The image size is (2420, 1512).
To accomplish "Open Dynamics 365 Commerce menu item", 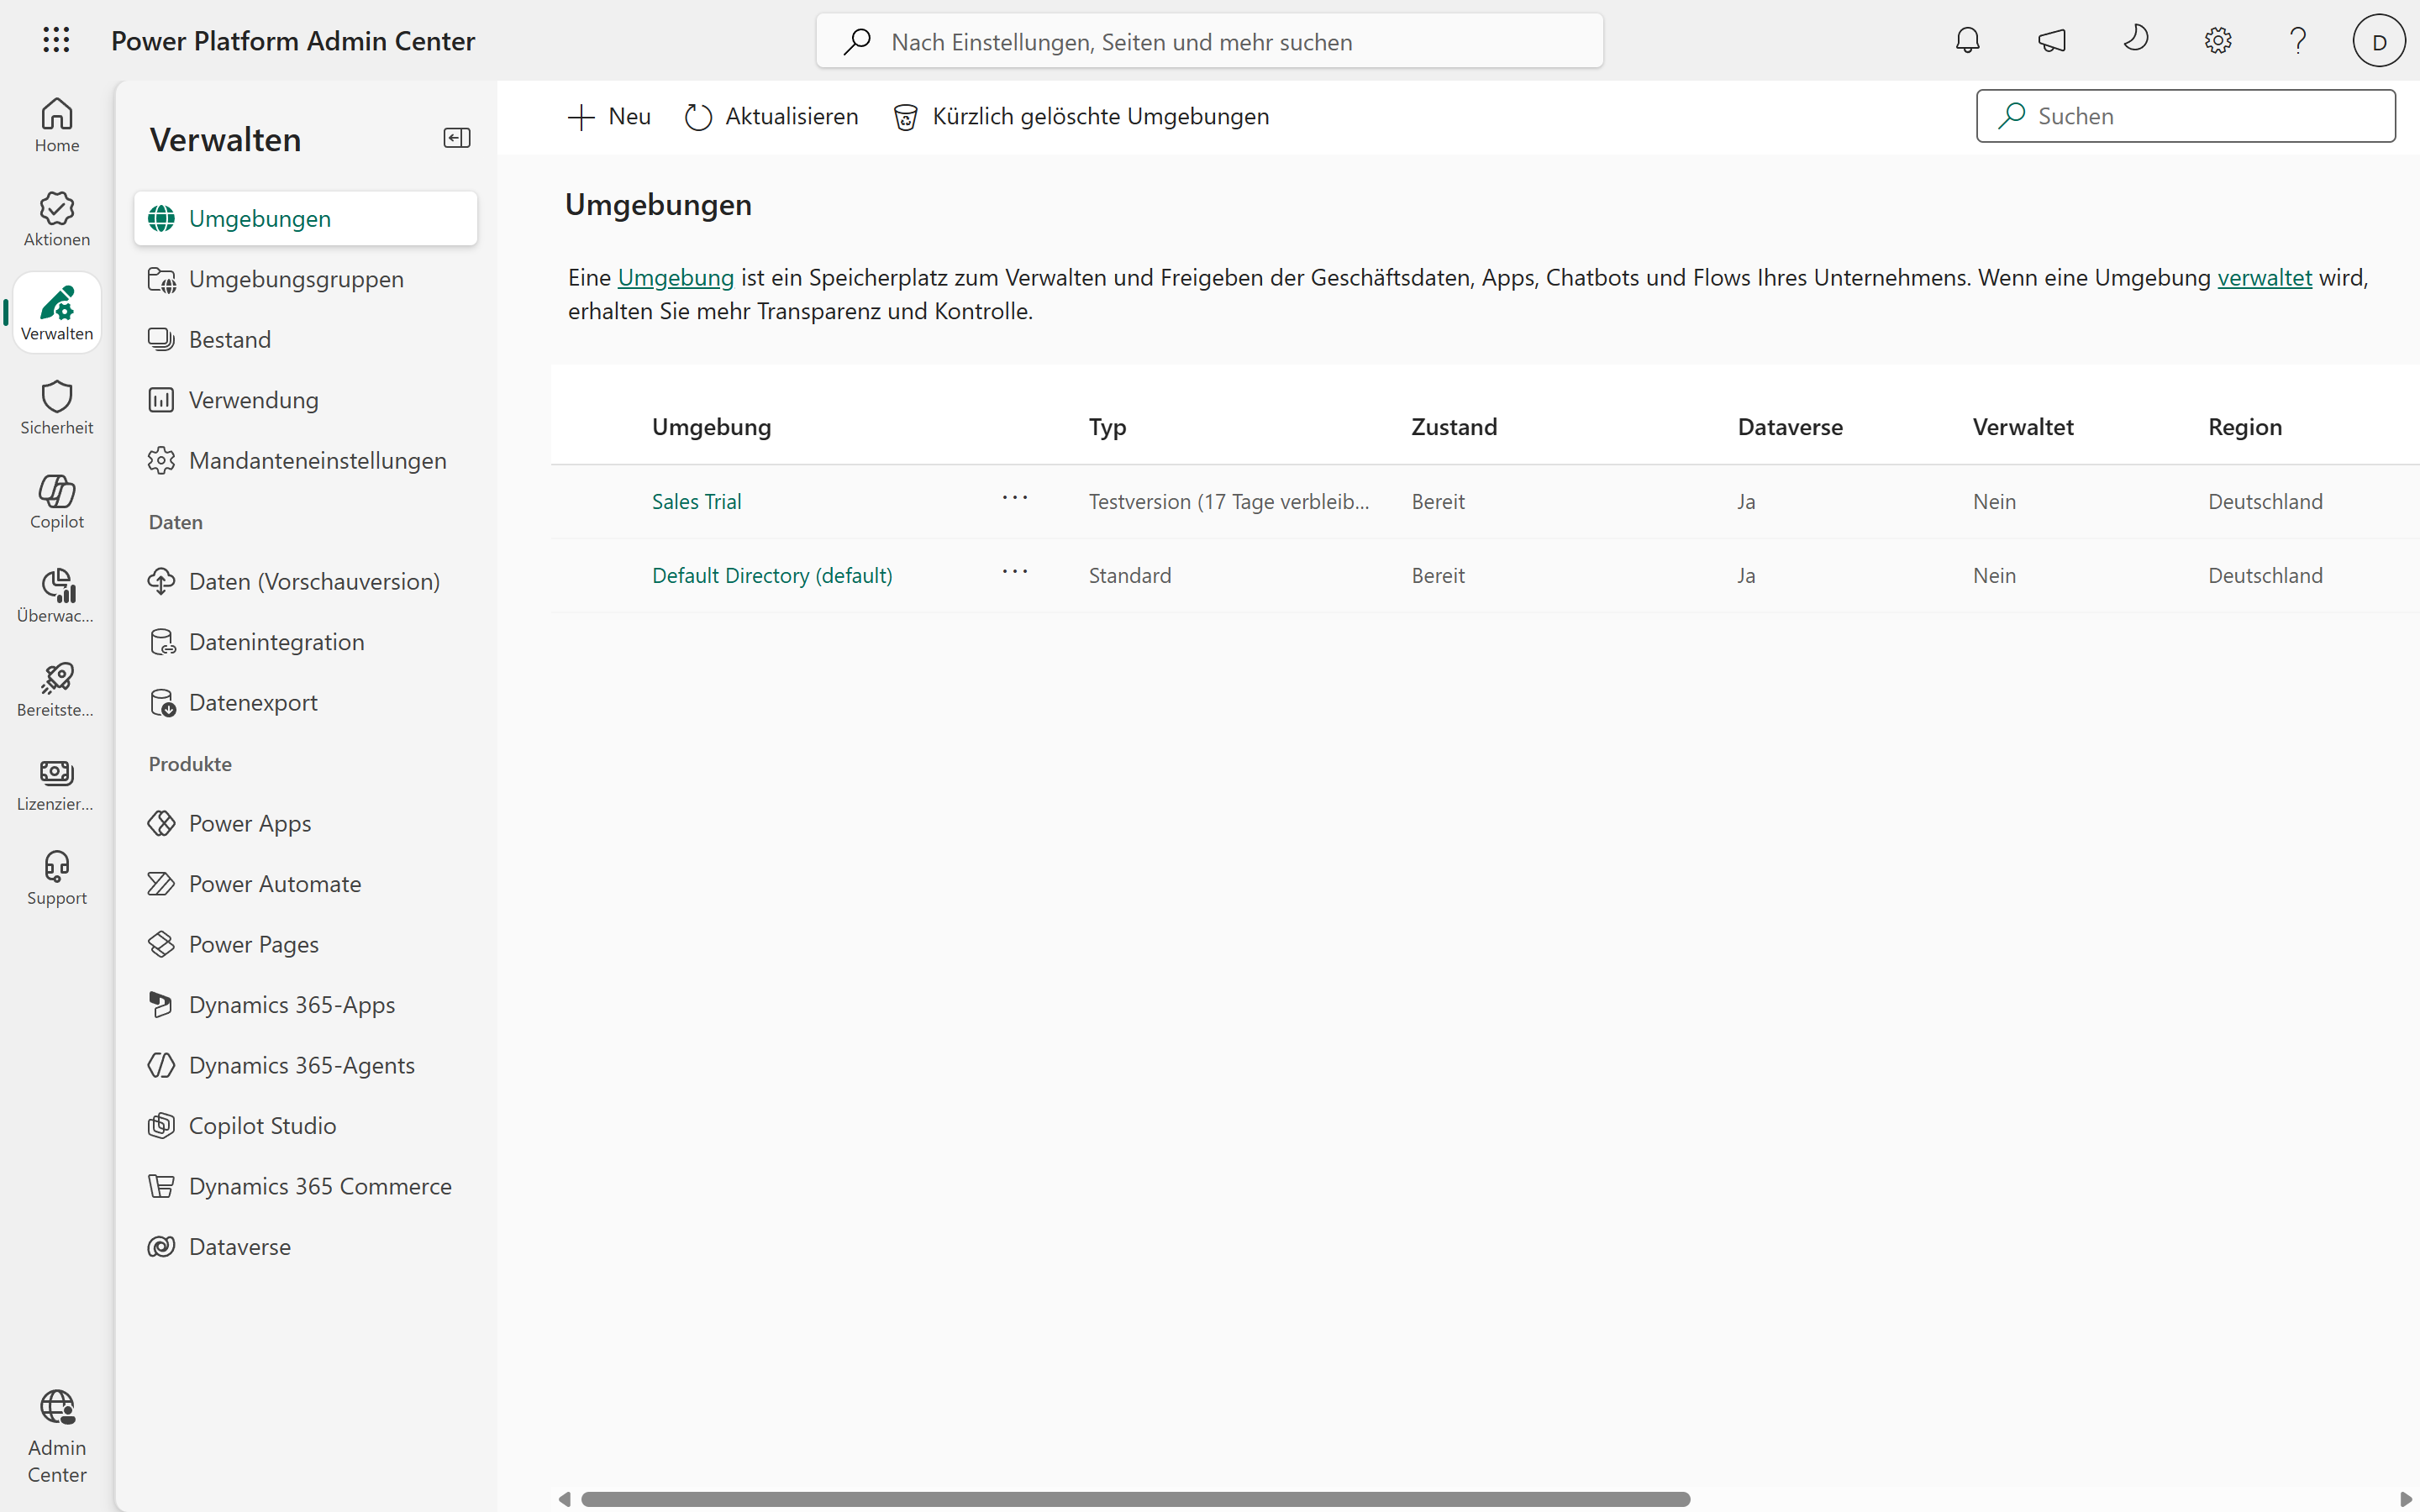I will pyautogui.click(x=306, y=1186).
